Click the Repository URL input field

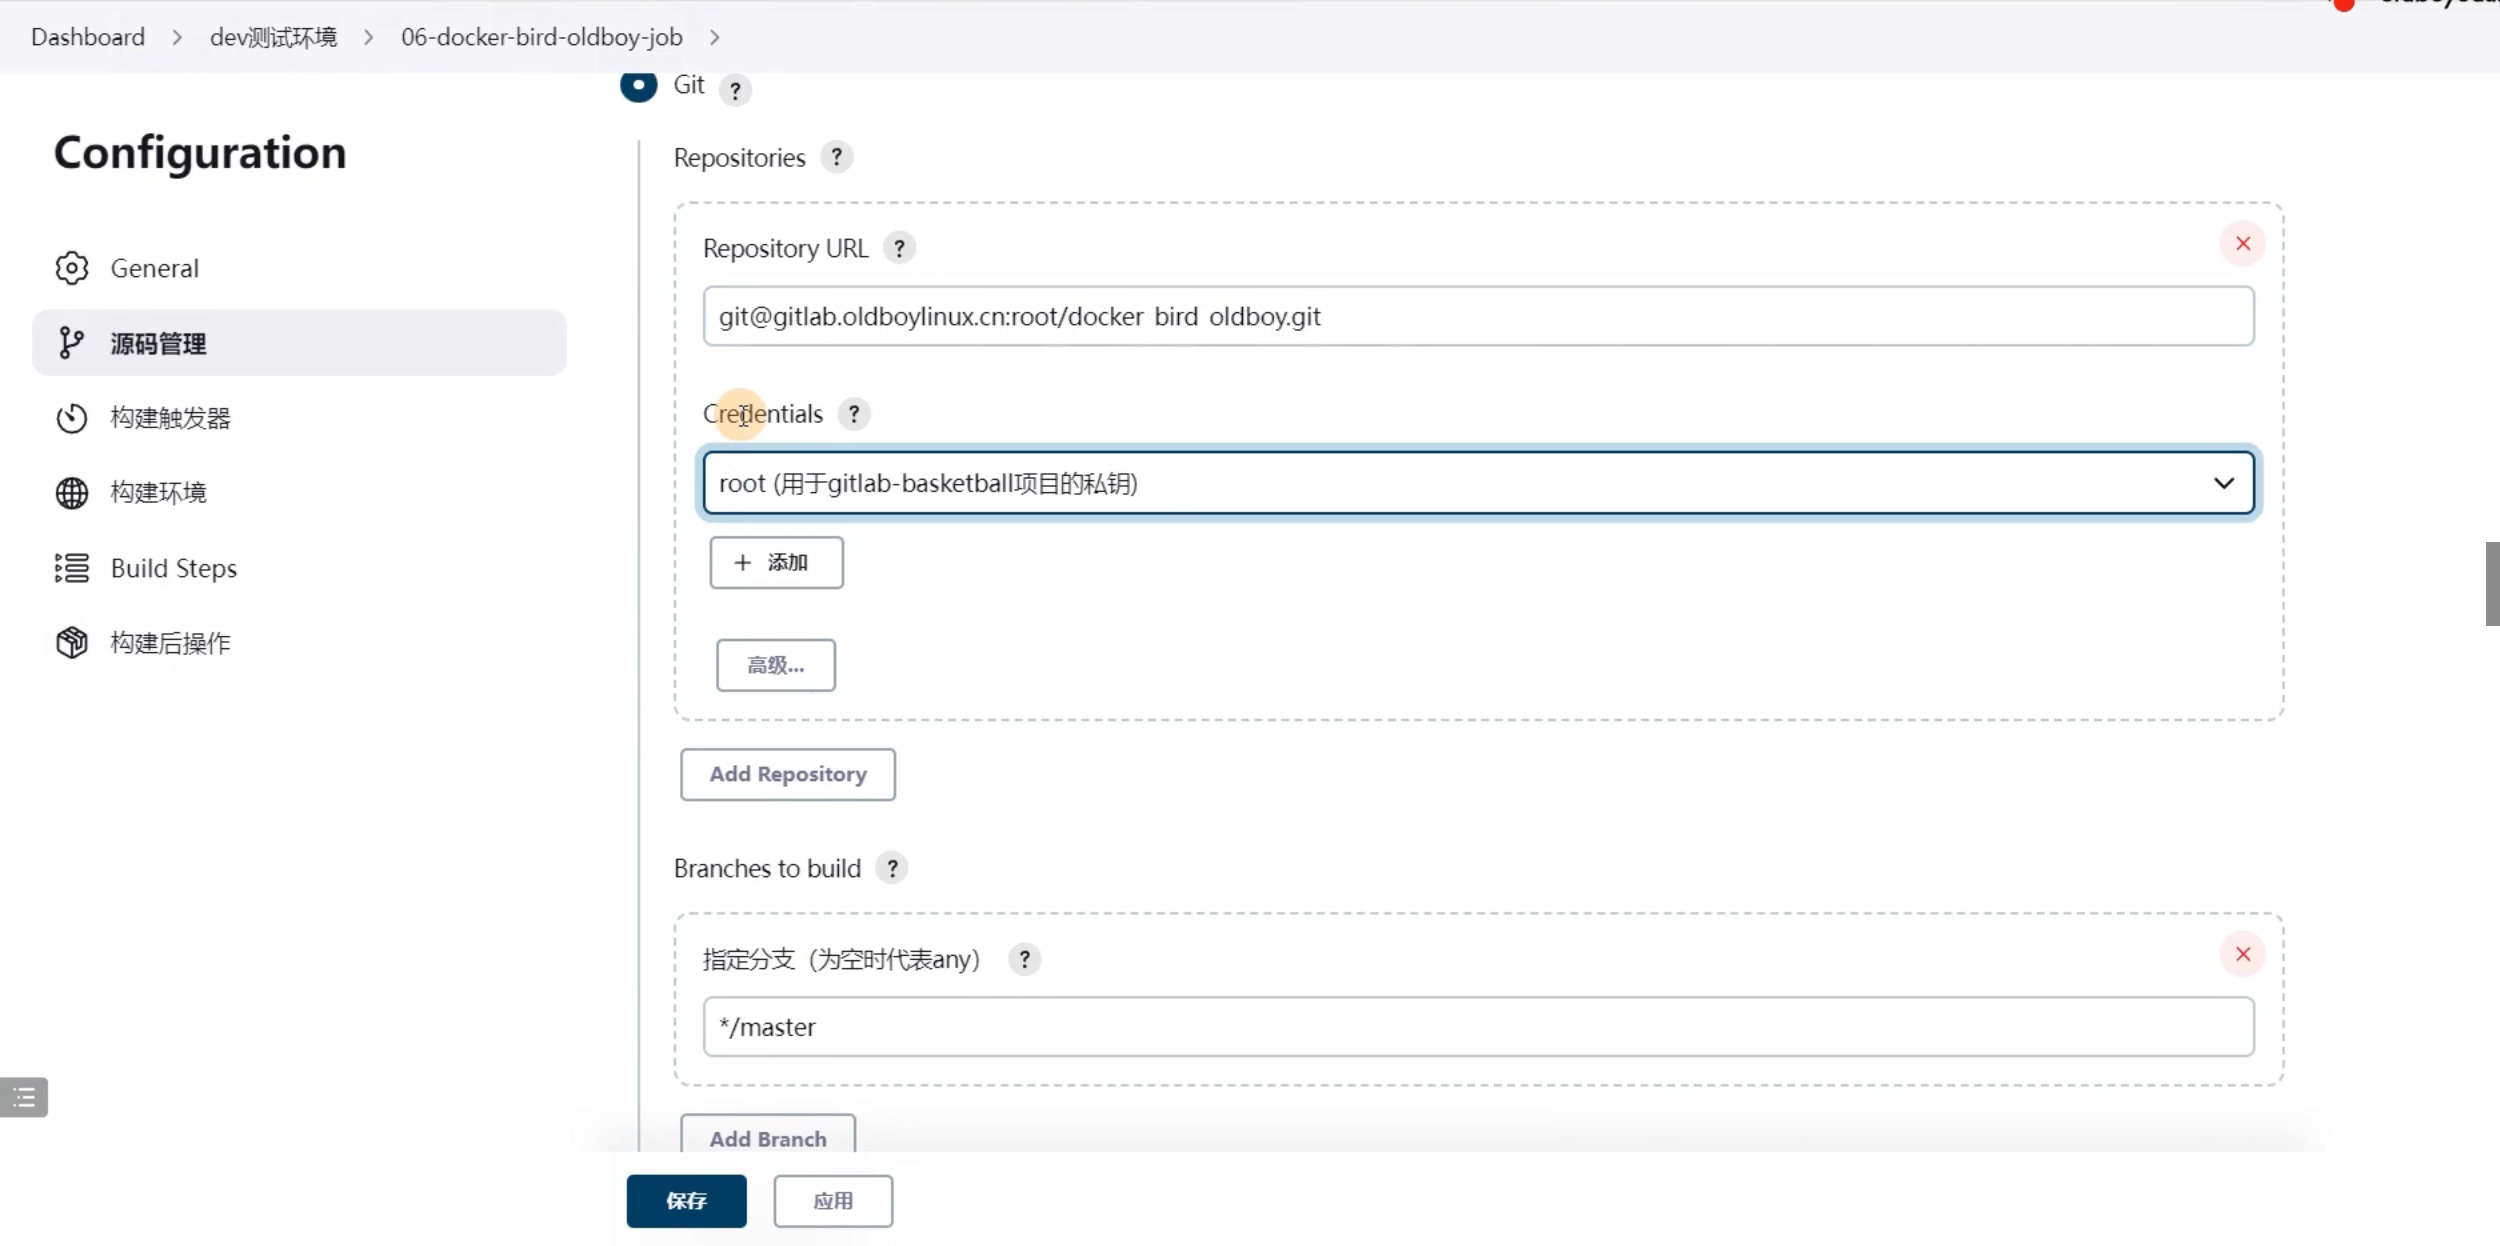tap(1478, 316)
